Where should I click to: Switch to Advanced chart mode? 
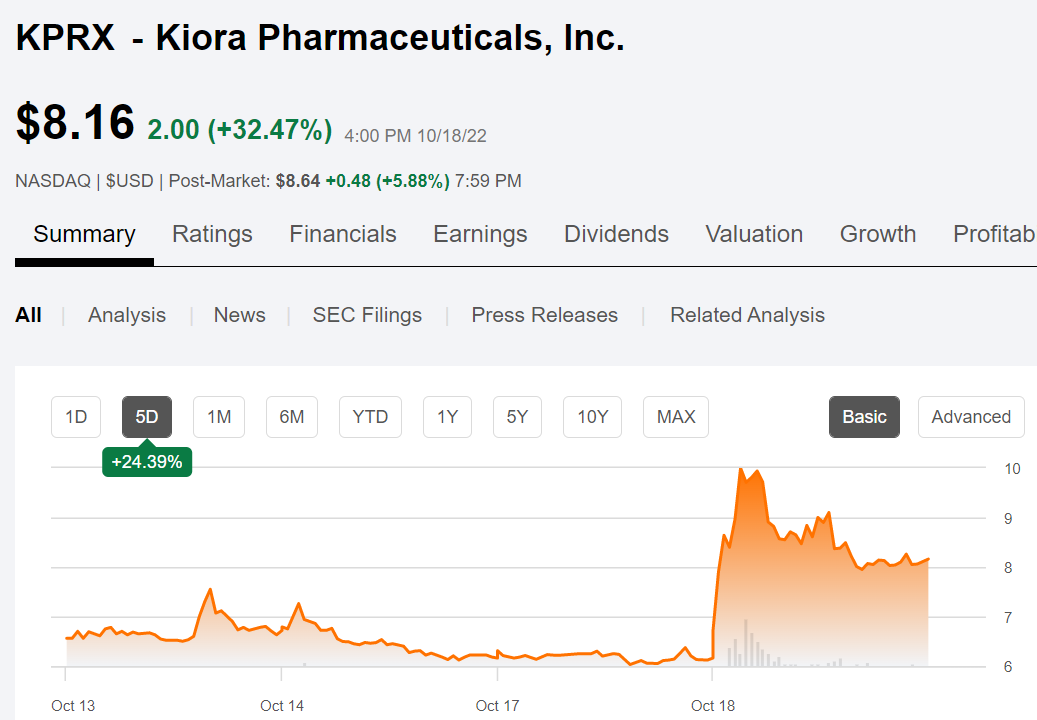[971, 417]
